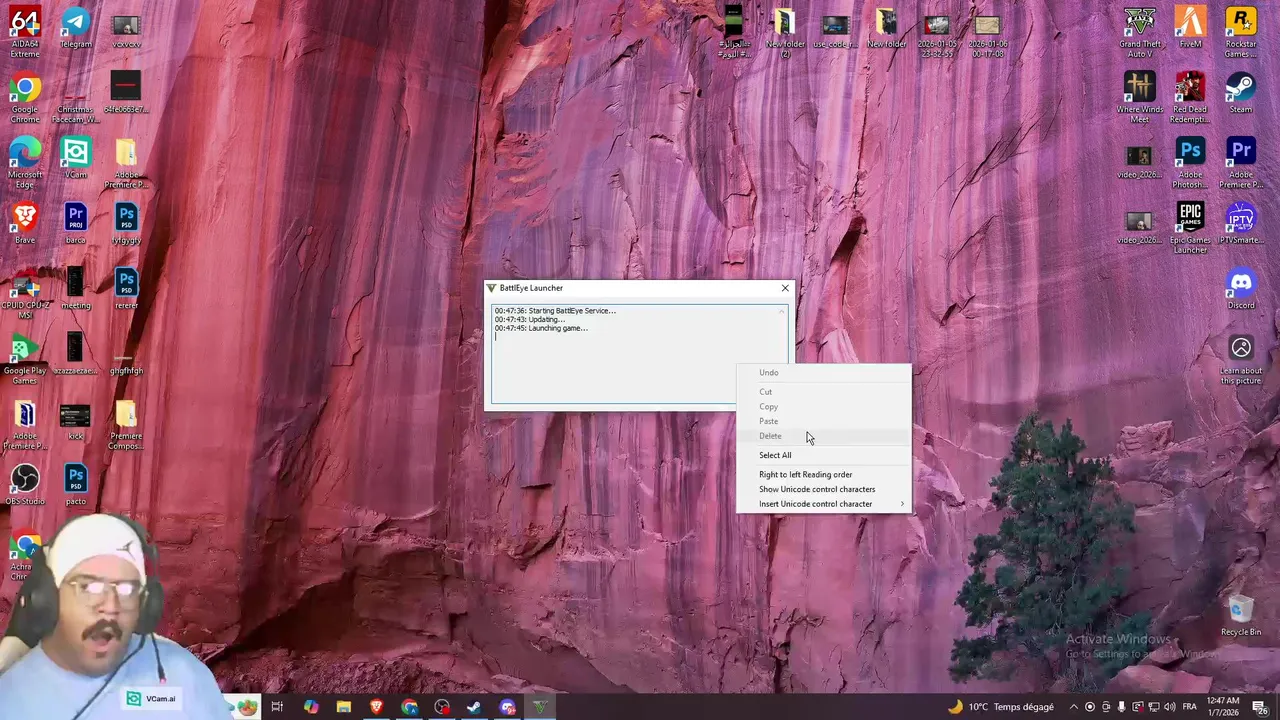Click Copy in the context menu
This screenshot has height=720, width=1280.
click(x=824, y=406)
